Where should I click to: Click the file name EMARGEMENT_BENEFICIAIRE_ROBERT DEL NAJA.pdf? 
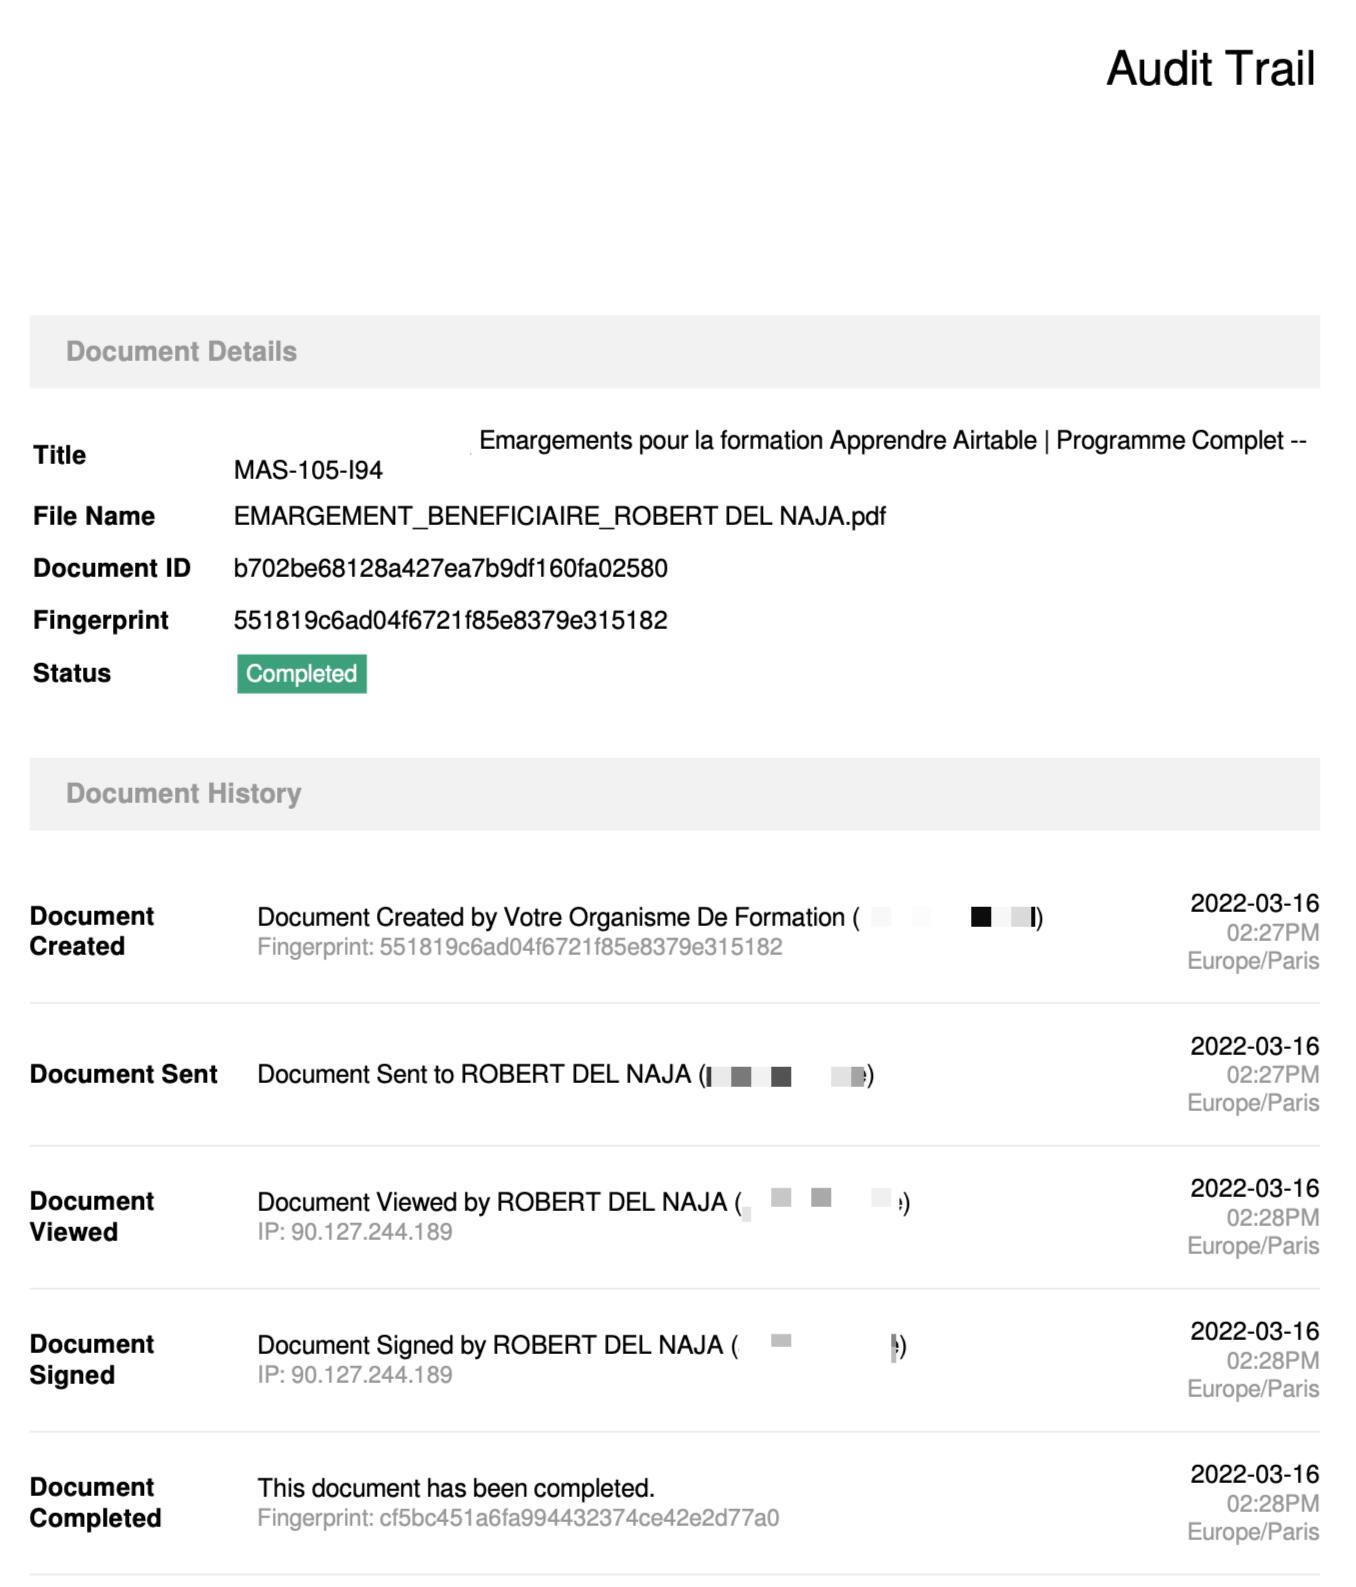[x=559, y=517]
